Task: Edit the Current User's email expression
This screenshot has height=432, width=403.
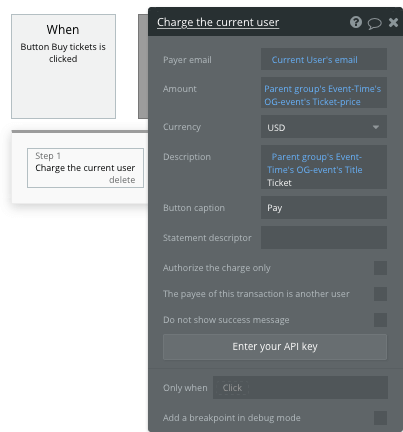Action: (x=324, y=59)
